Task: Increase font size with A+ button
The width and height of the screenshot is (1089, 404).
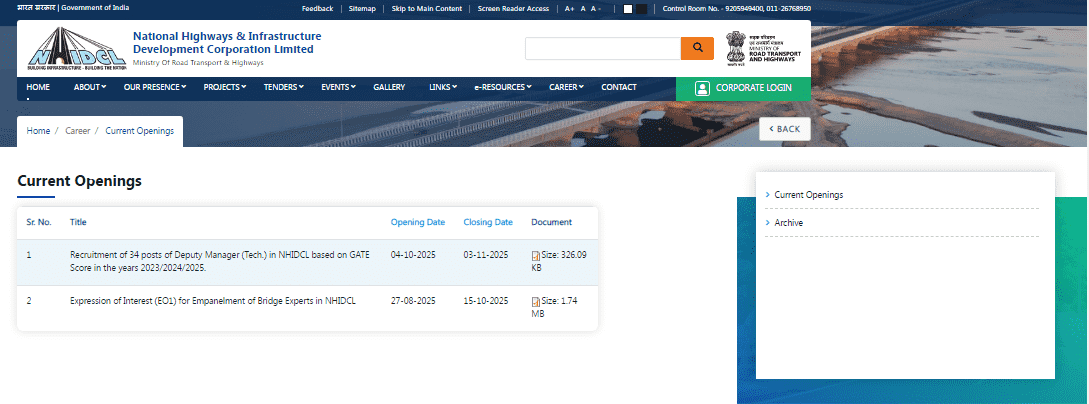Action: pos(569,8)
